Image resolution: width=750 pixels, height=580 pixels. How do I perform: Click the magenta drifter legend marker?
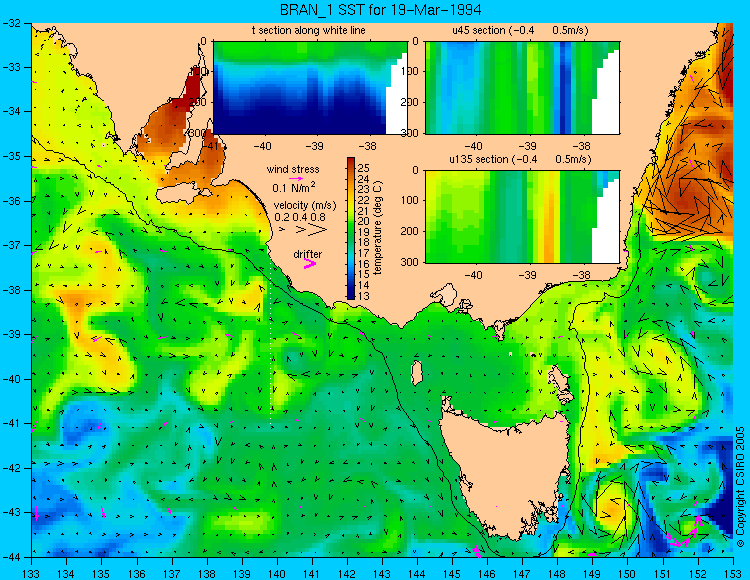(310, 263)
